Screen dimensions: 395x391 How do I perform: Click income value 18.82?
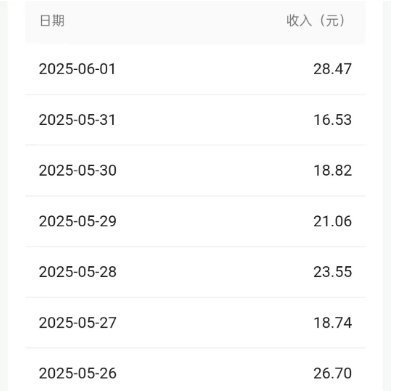(x=333, y=170)
